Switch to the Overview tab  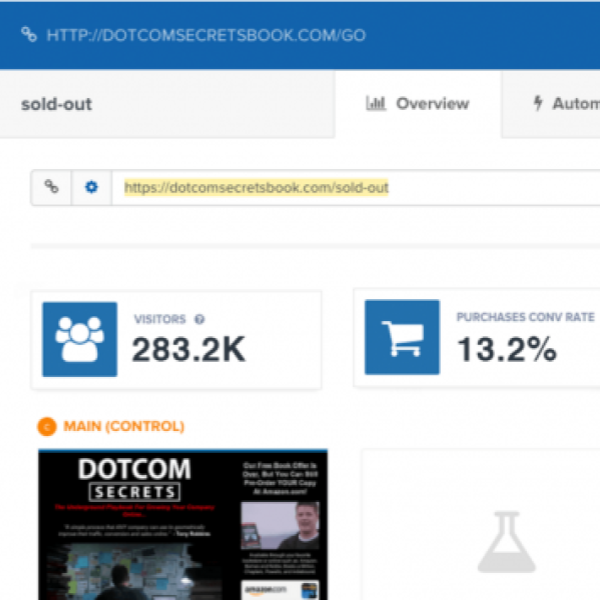click(x=418, y=104)
